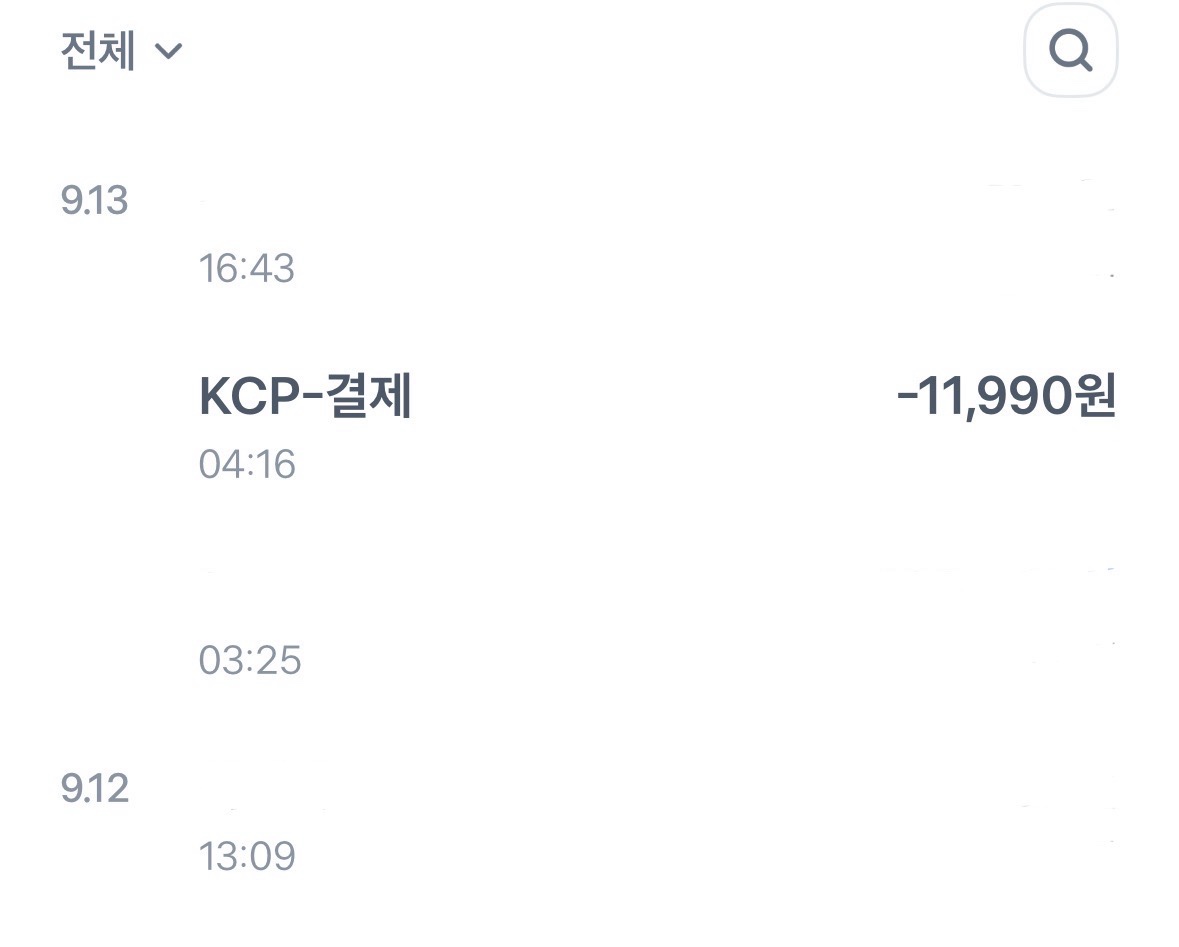Select the 03:25 timestamp
This screenshot has width=1179, height=947.
coord(250,661)
